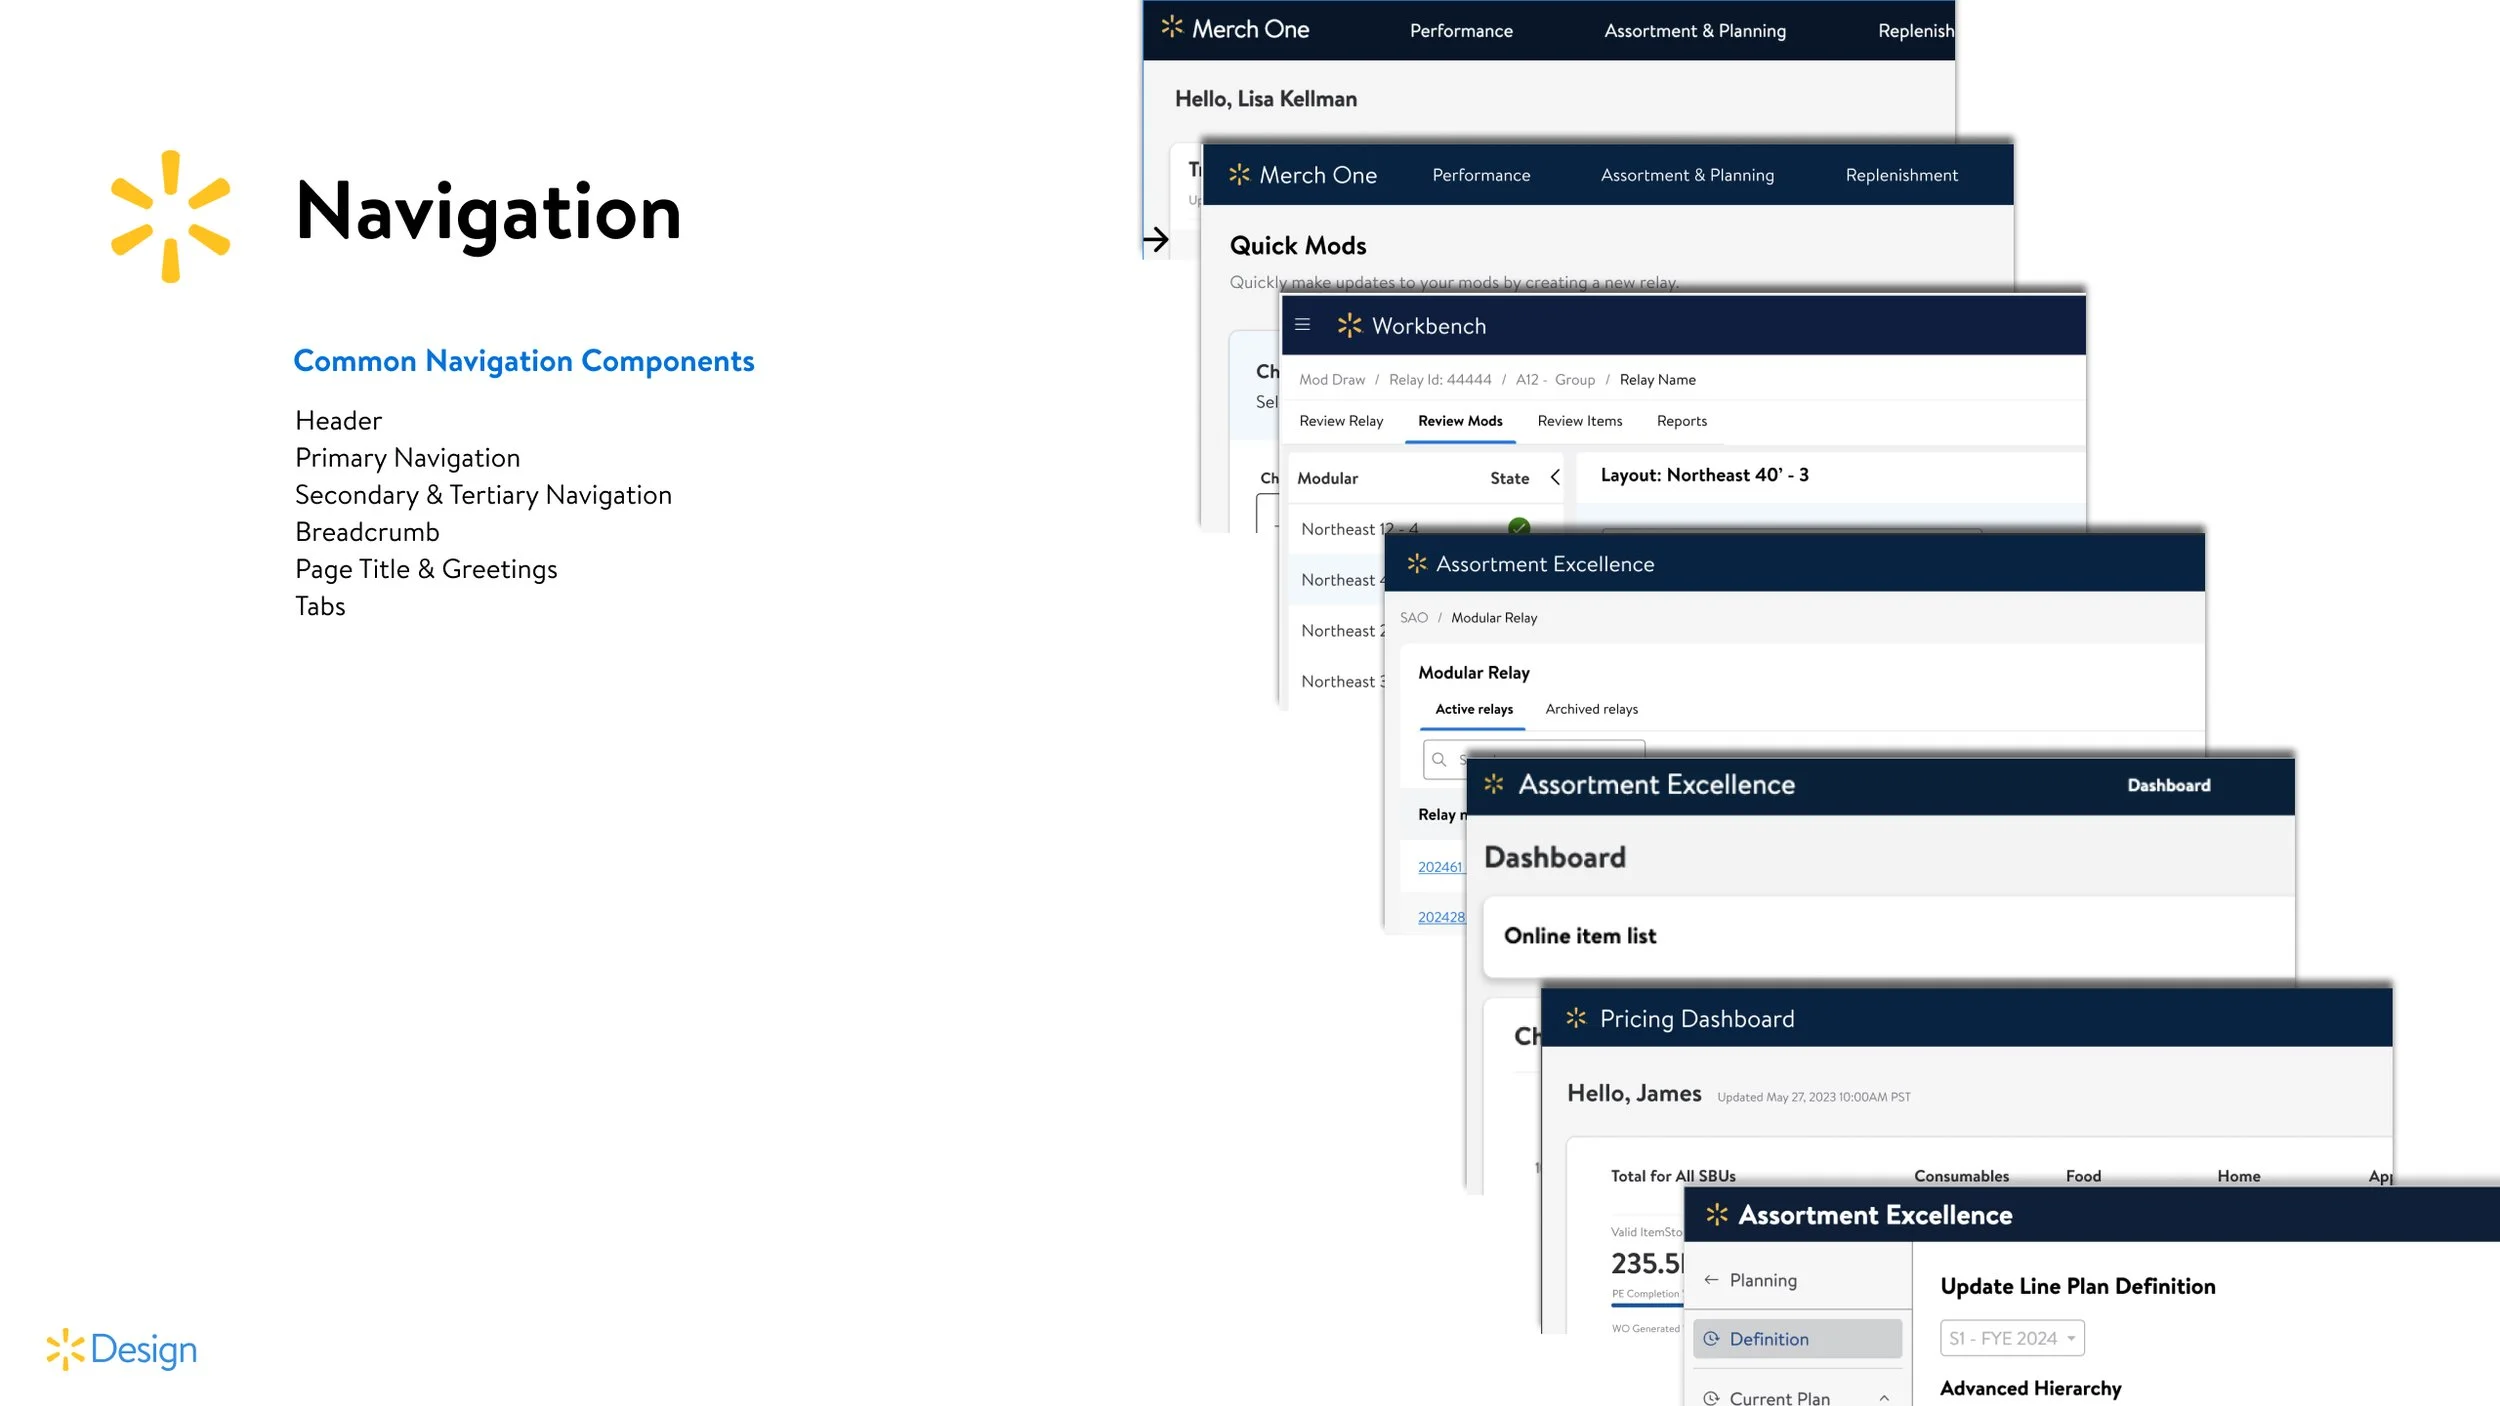Click the Breadcrumb list item on the slide

click(367, 532)
